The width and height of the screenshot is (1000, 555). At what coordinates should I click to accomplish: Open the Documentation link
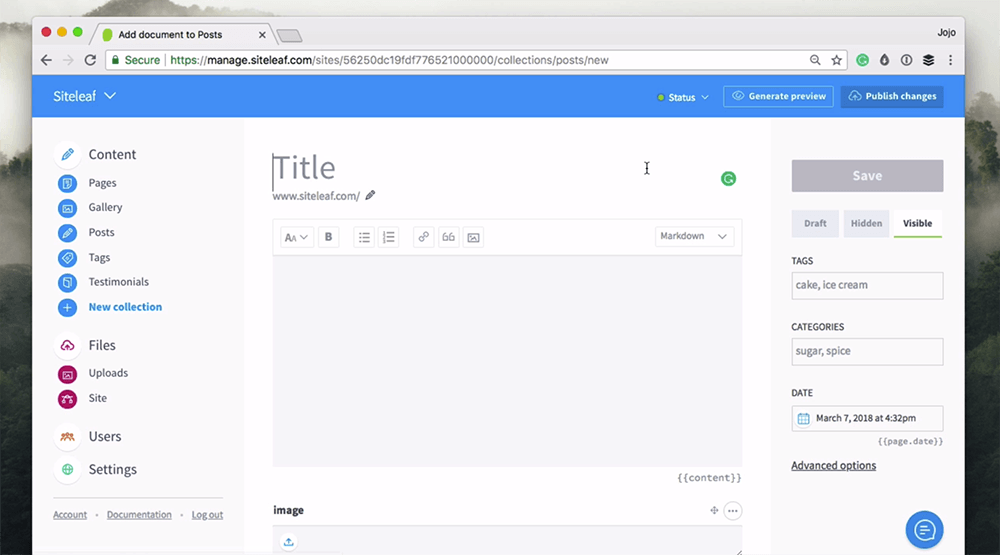point(139,515)
